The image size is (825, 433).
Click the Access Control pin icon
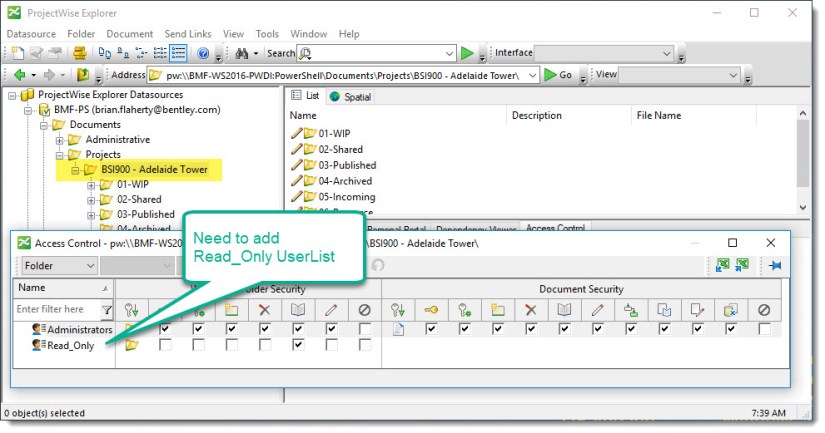pos(775,266)
